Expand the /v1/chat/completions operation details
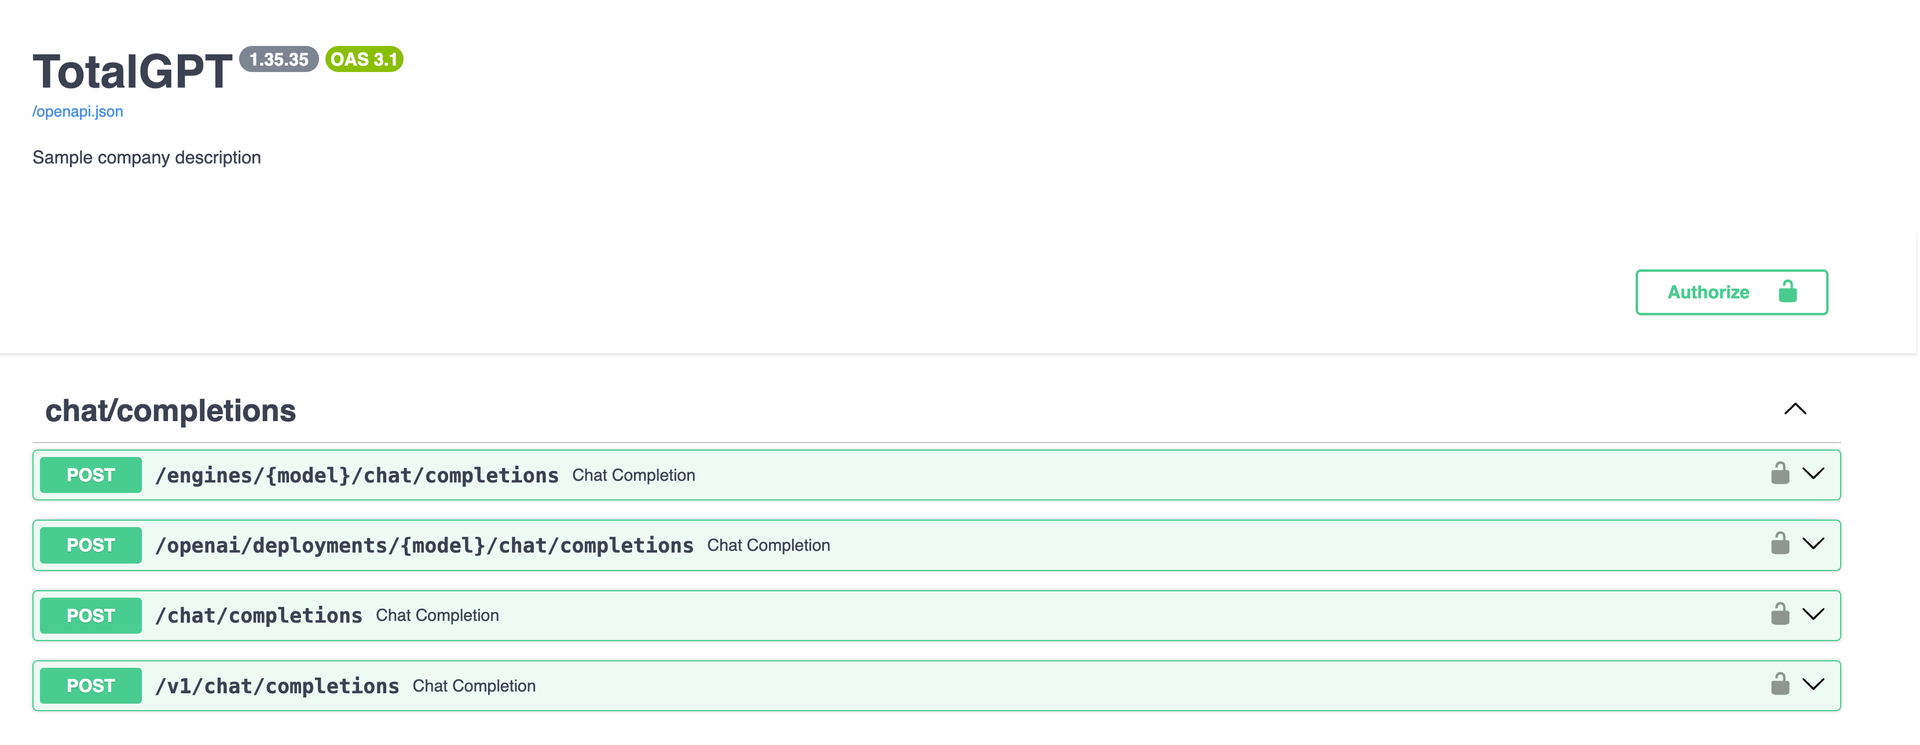1920x745 pixels. click(1814, 684)
